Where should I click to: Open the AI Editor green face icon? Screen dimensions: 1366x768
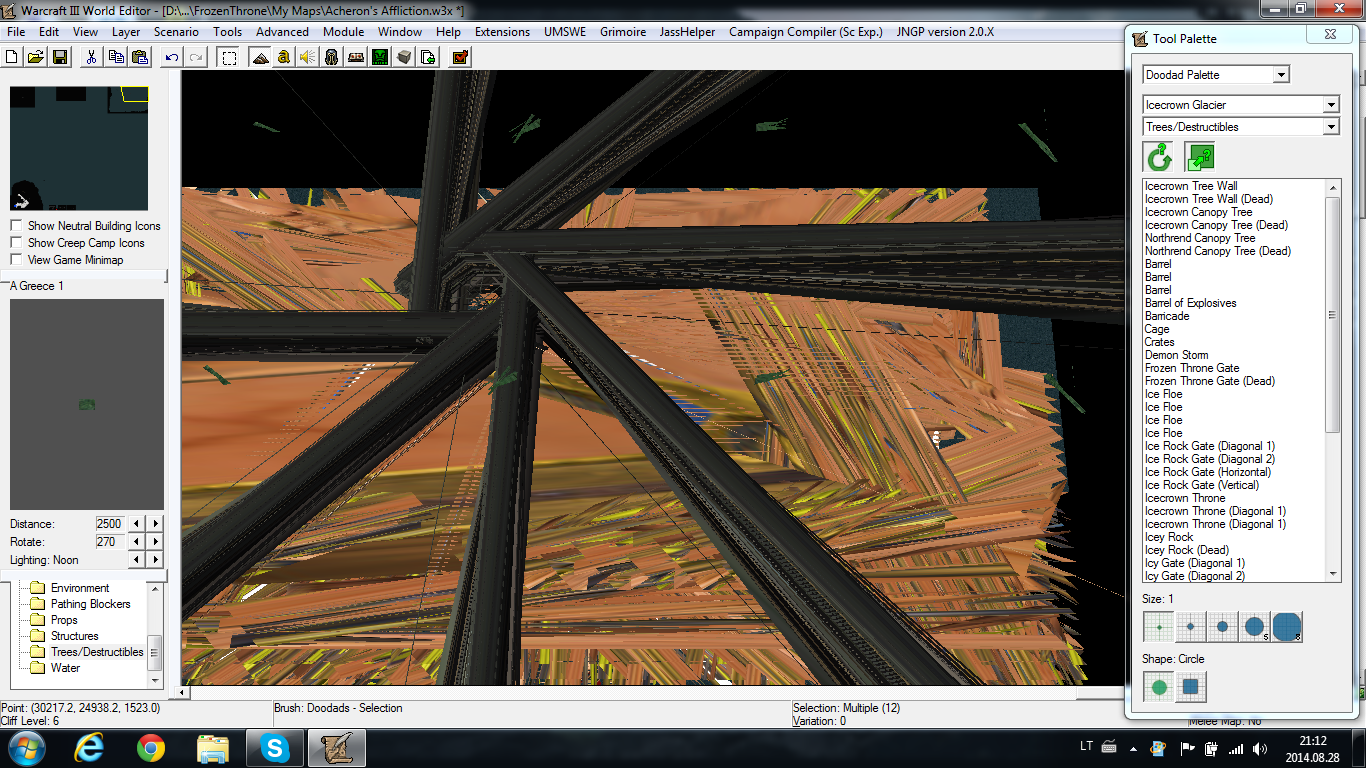coord(380,57)
